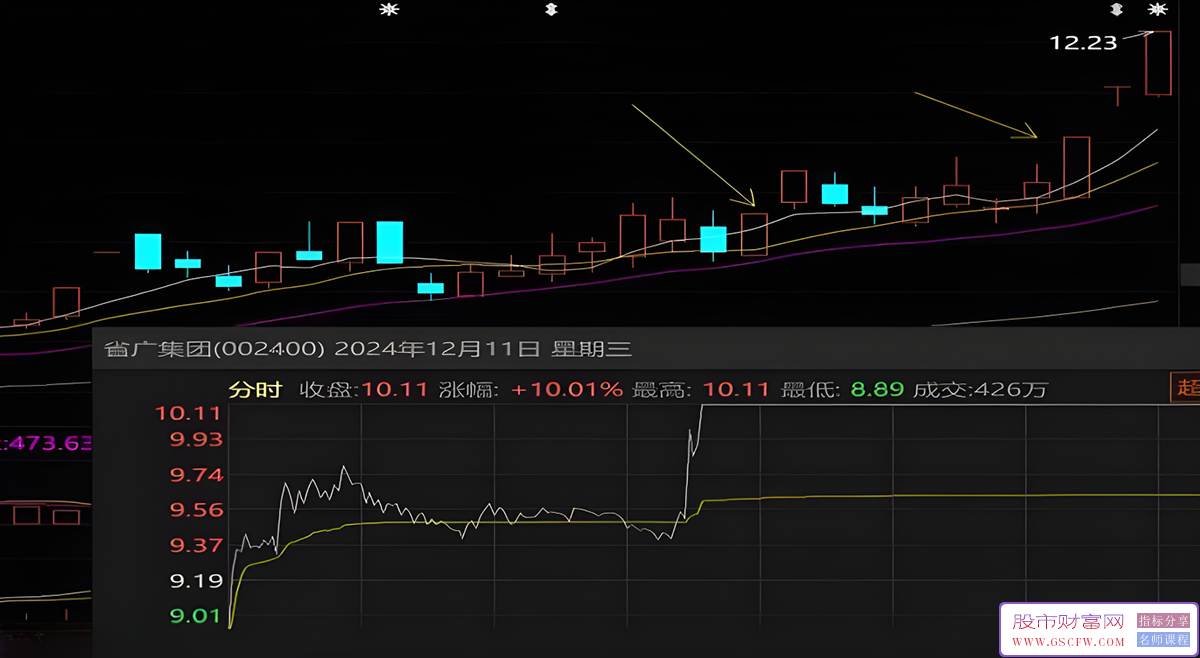Viewport: 1200px width, 658px height.
Task: Click the orange 超 button in the intraday panel
Action: coord(1186,388)
